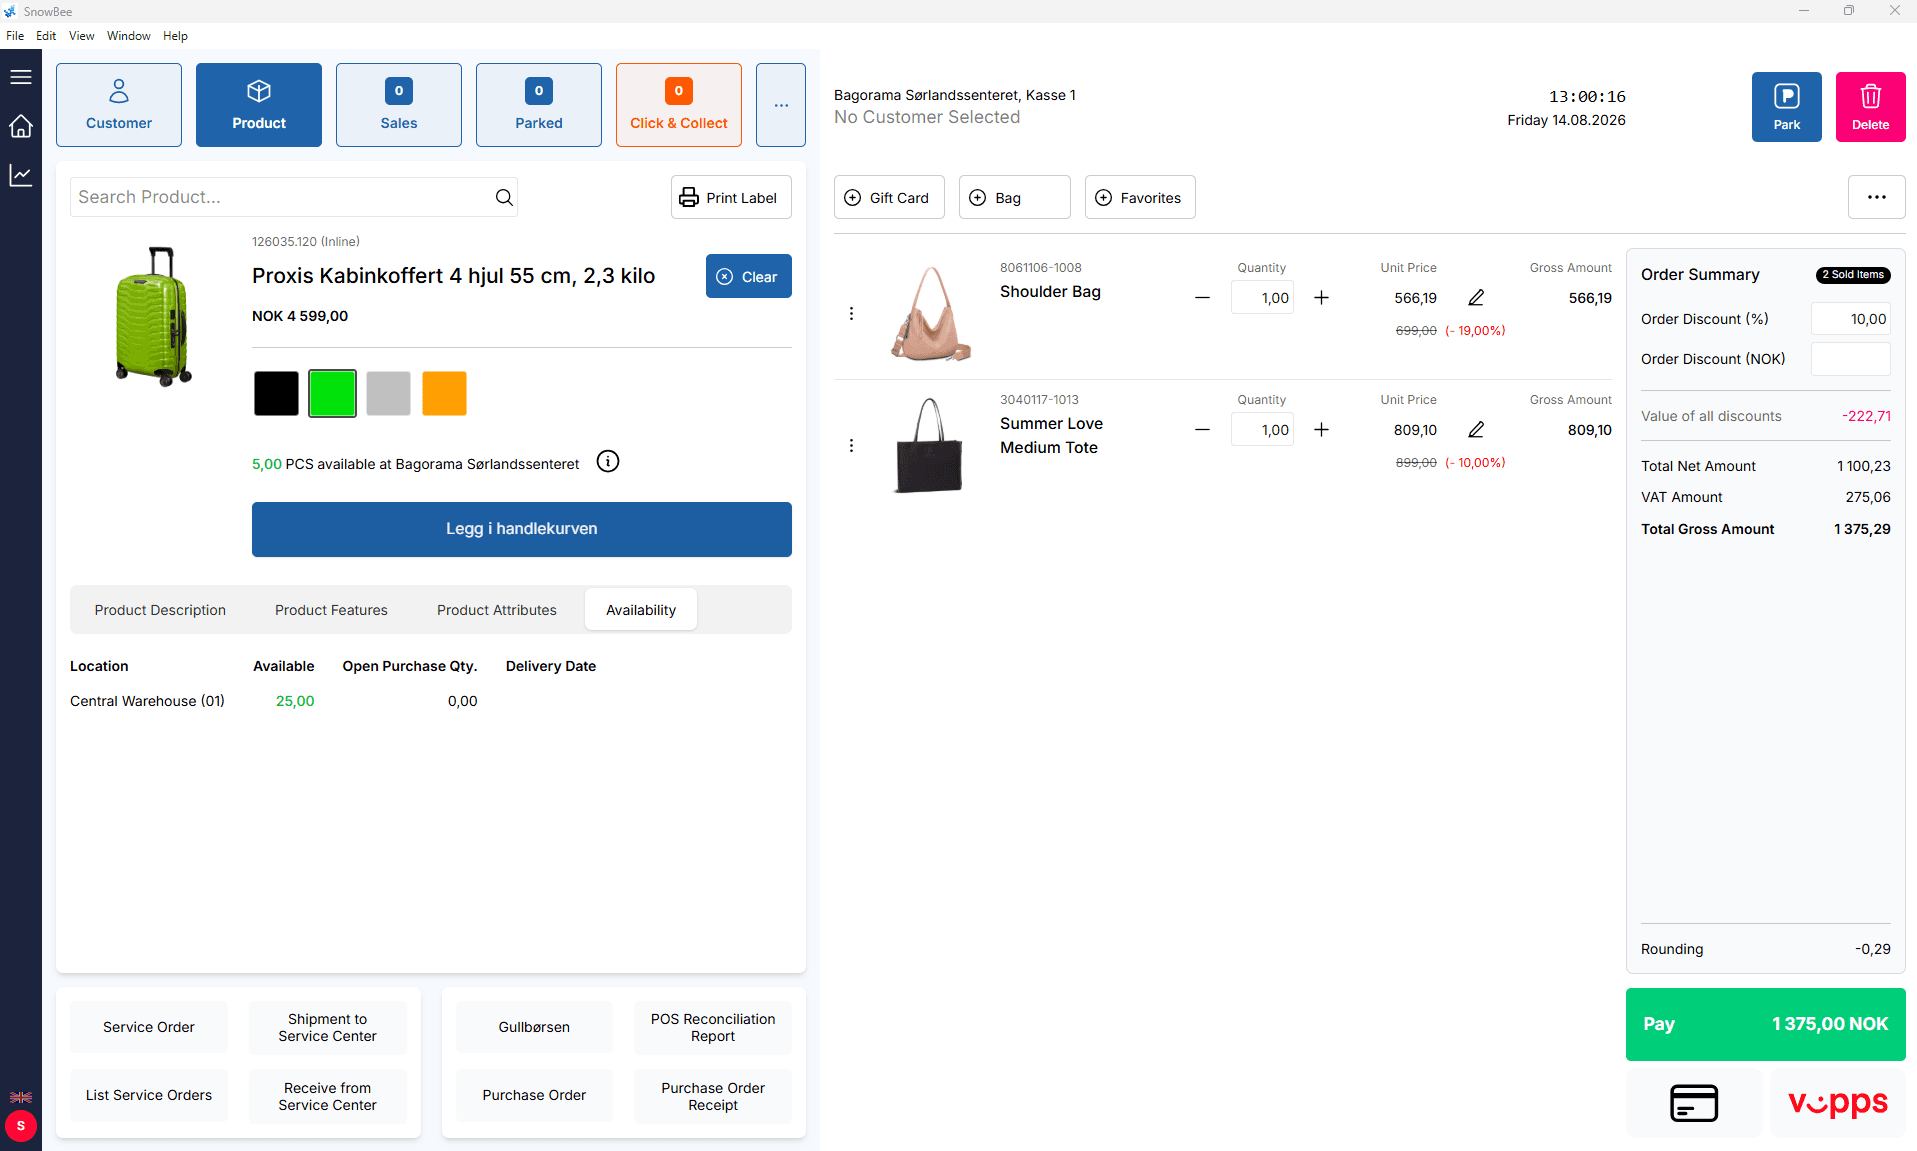Increase Shoulder Bag quantity
Image resolution: width=1917 pixels, height=1151 pixels.
pos(1322,298)
